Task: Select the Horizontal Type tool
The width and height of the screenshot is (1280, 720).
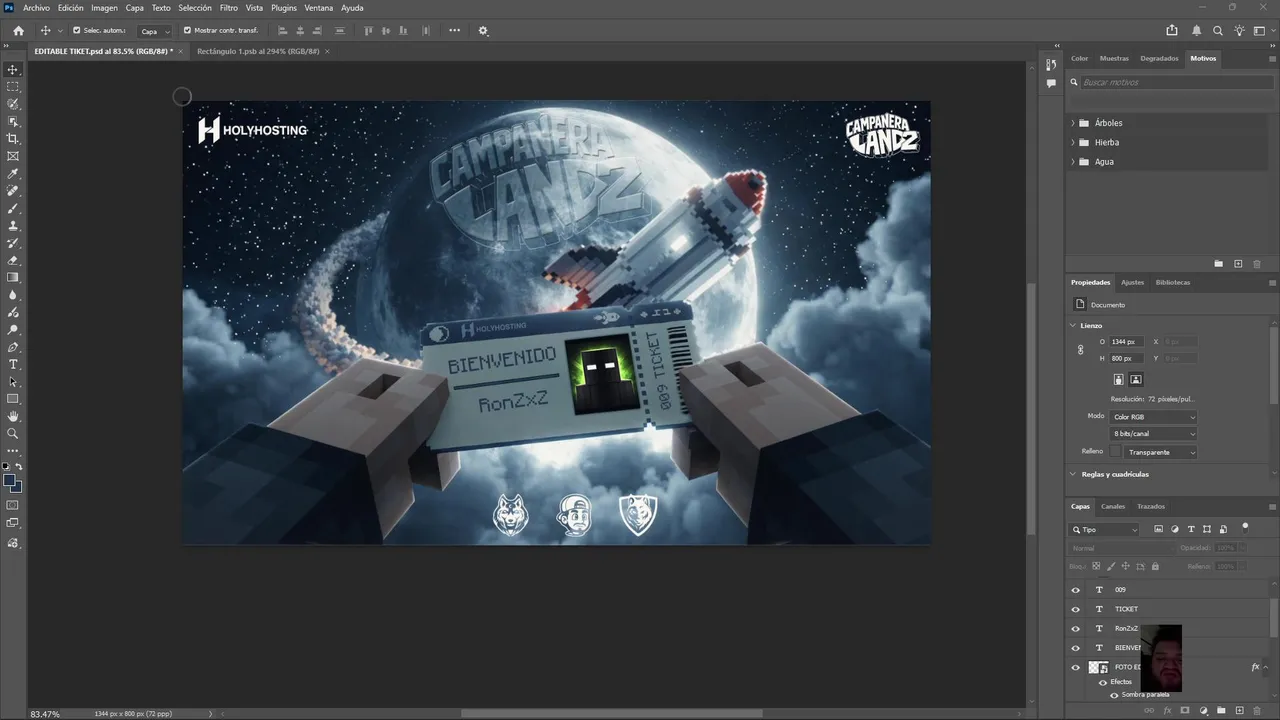Action: pyautogui.click(x=13, y=364)
